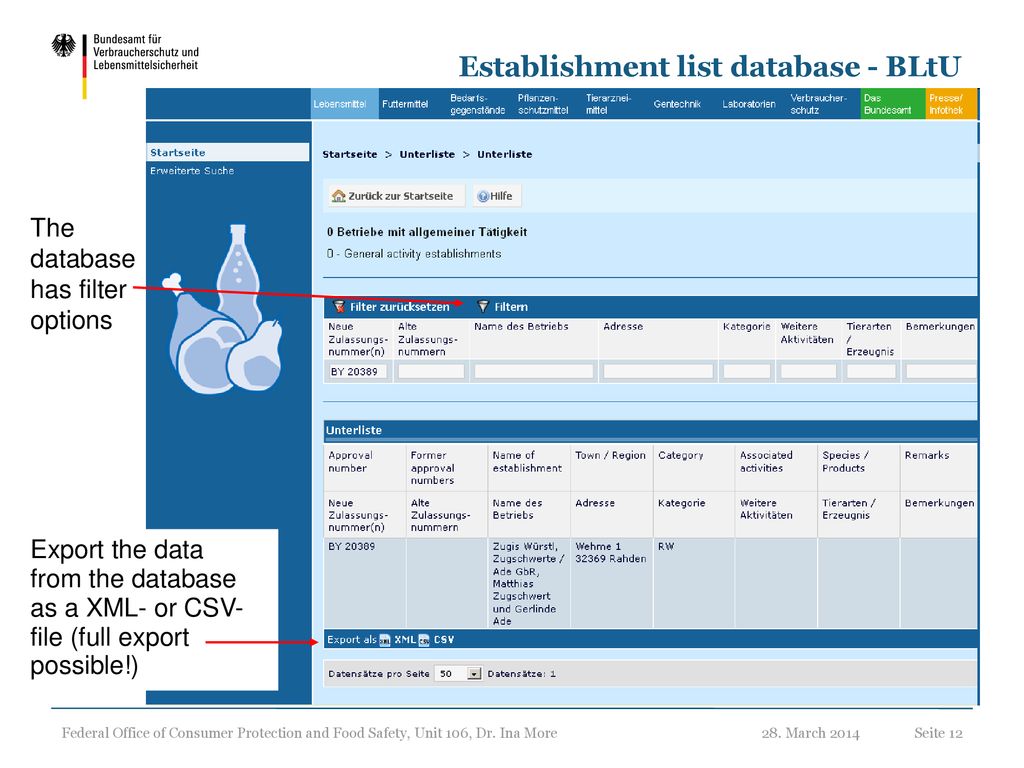Click the Zurück zur Startseite button

[394, 196]
